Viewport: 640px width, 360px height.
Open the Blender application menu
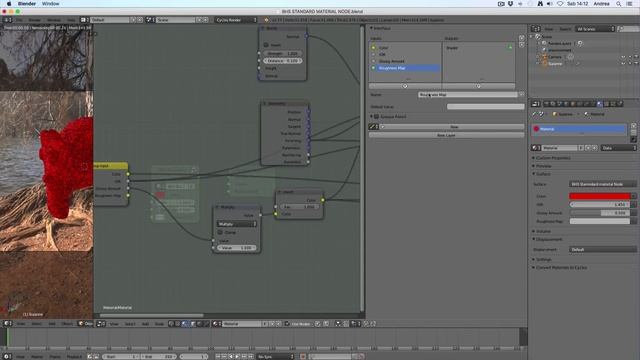[x=27, y=4]
